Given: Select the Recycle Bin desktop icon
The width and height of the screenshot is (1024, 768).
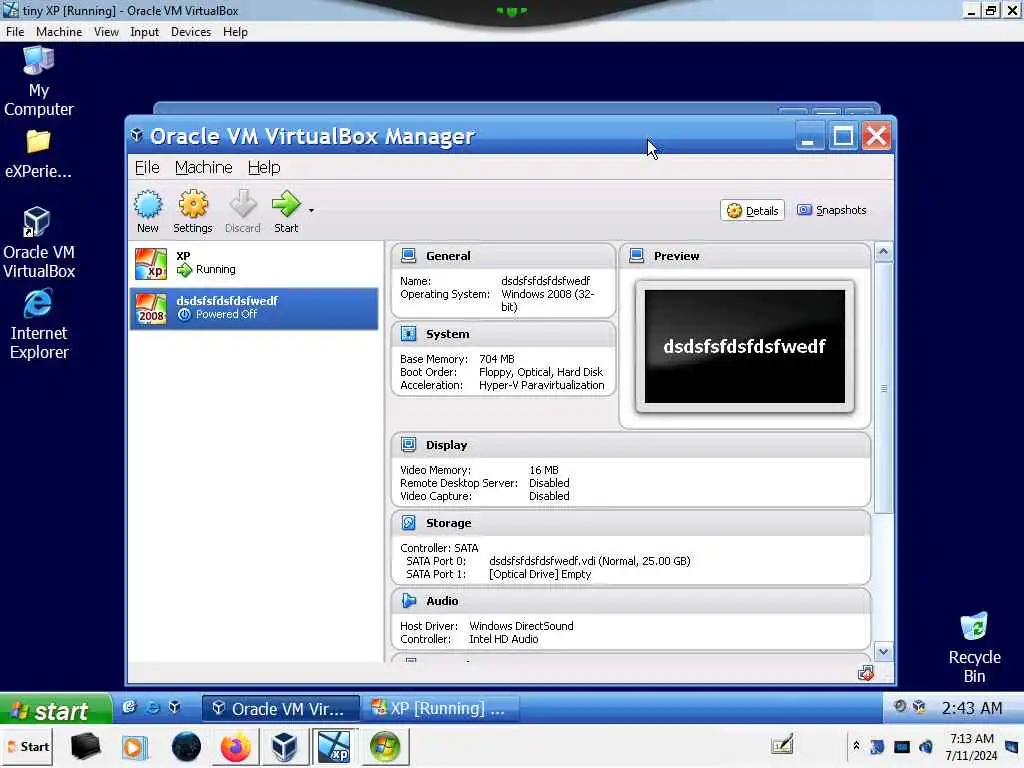Looking at the screenshot, I should tap(974, 648).
